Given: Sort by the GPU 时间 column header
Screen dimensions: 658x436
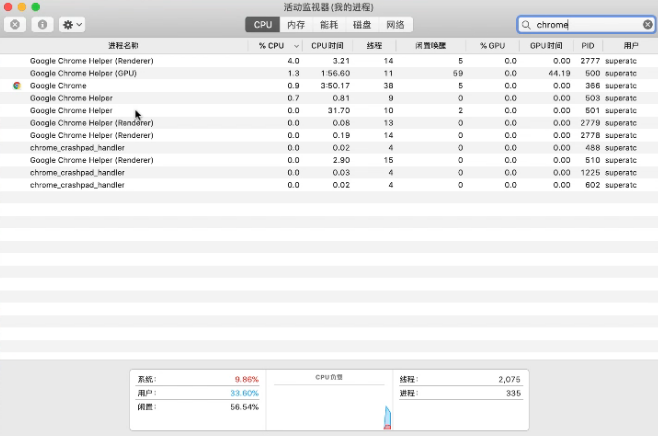Looking at the screenshot, I should [x=546, y=46].
